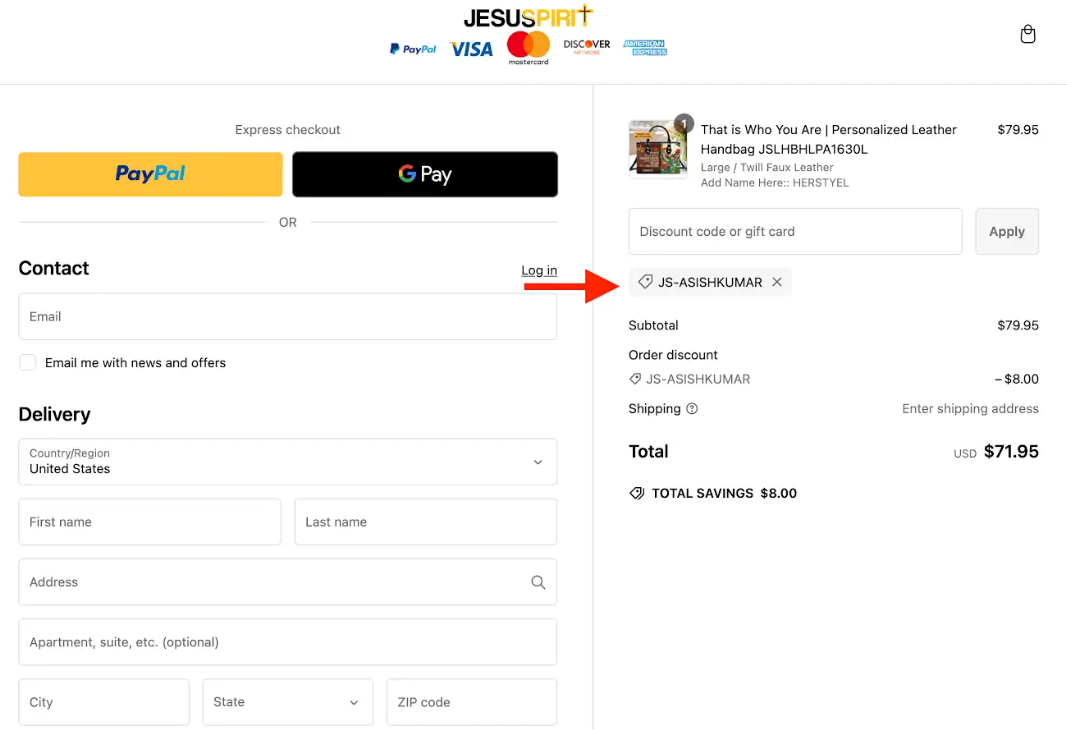The width and height of the screenshot is (1067, 730).
Task: Click the ZIP code field
Action: point(471,702)
